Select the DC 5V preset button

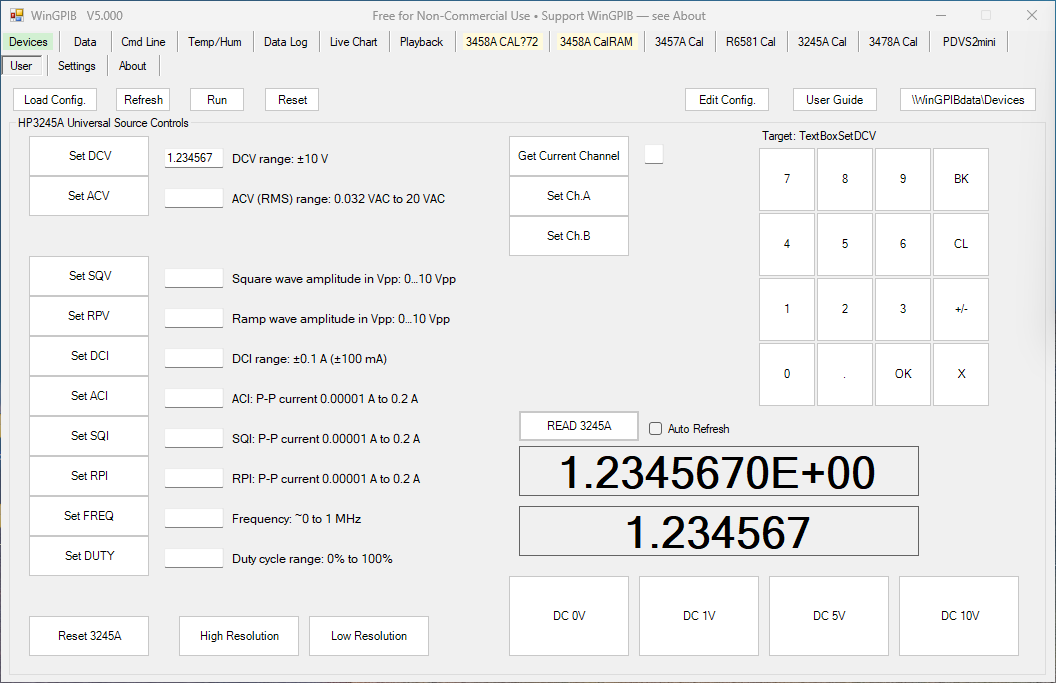pyautogui.click(x=829, y=616)
